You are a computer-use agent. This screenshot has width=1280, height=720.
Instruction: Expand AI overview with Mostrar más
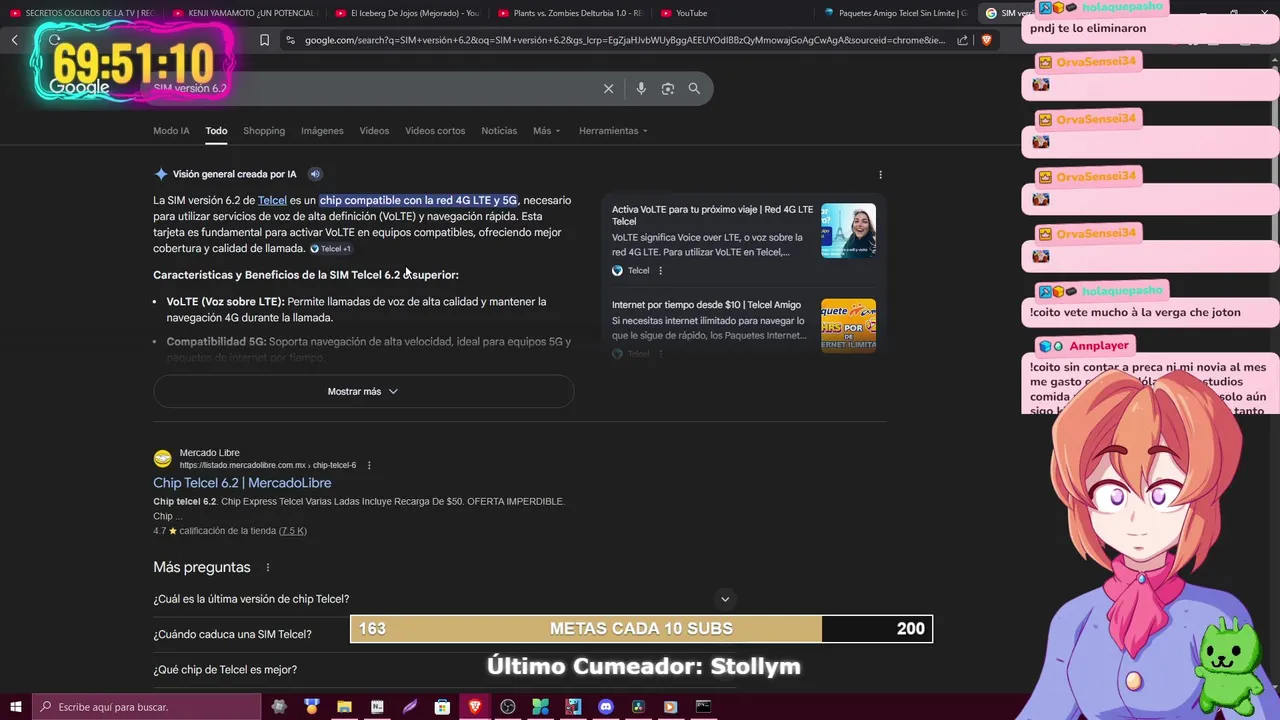[363, 391]
